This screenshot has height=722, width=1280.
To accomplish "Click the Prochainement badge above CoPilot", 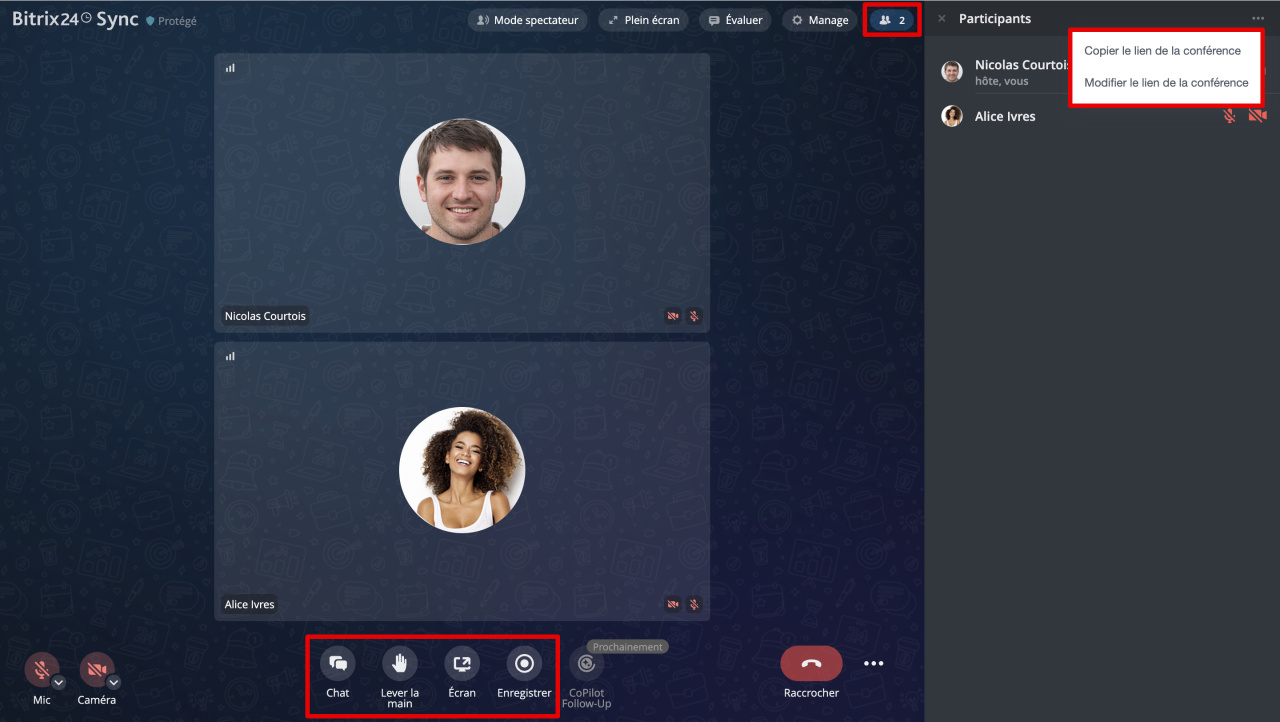I will coord(627,647).
